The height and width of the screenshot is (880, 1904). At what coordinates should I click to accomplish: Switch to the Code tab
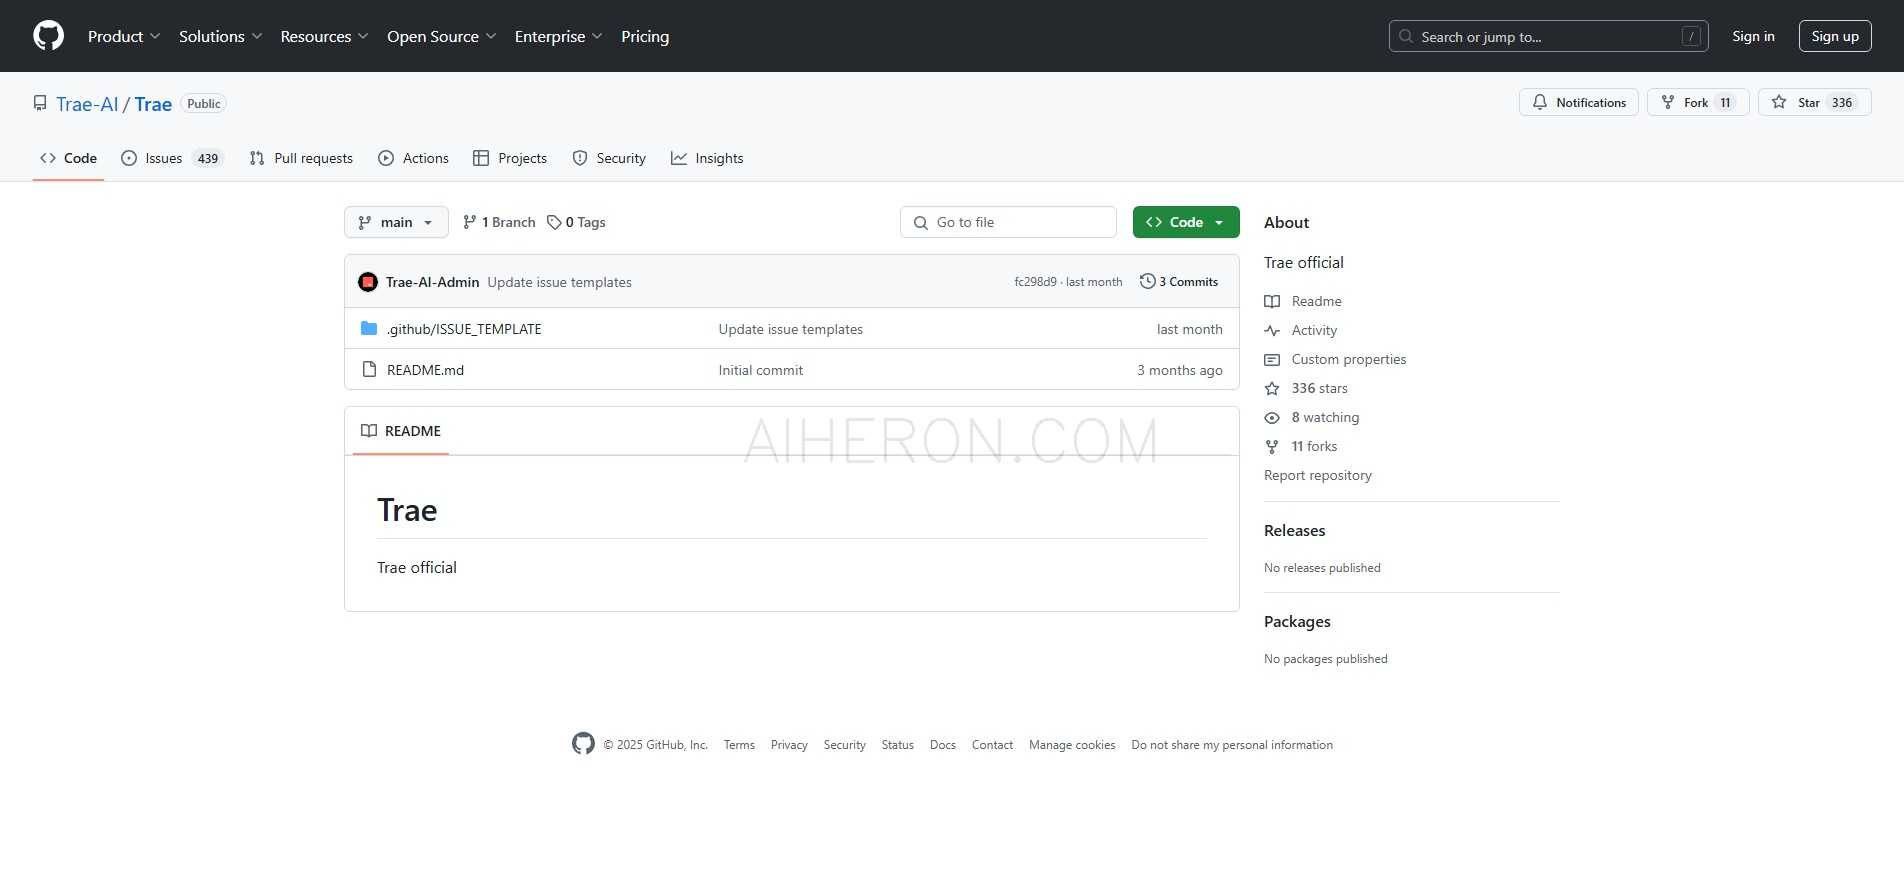coord(68,158)
